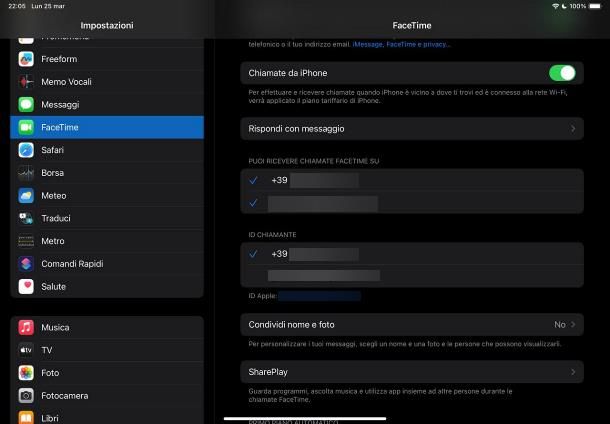Viewport: 610px width, 424px height.
Task: Select Safari settings
Action: tap(107, 150)
